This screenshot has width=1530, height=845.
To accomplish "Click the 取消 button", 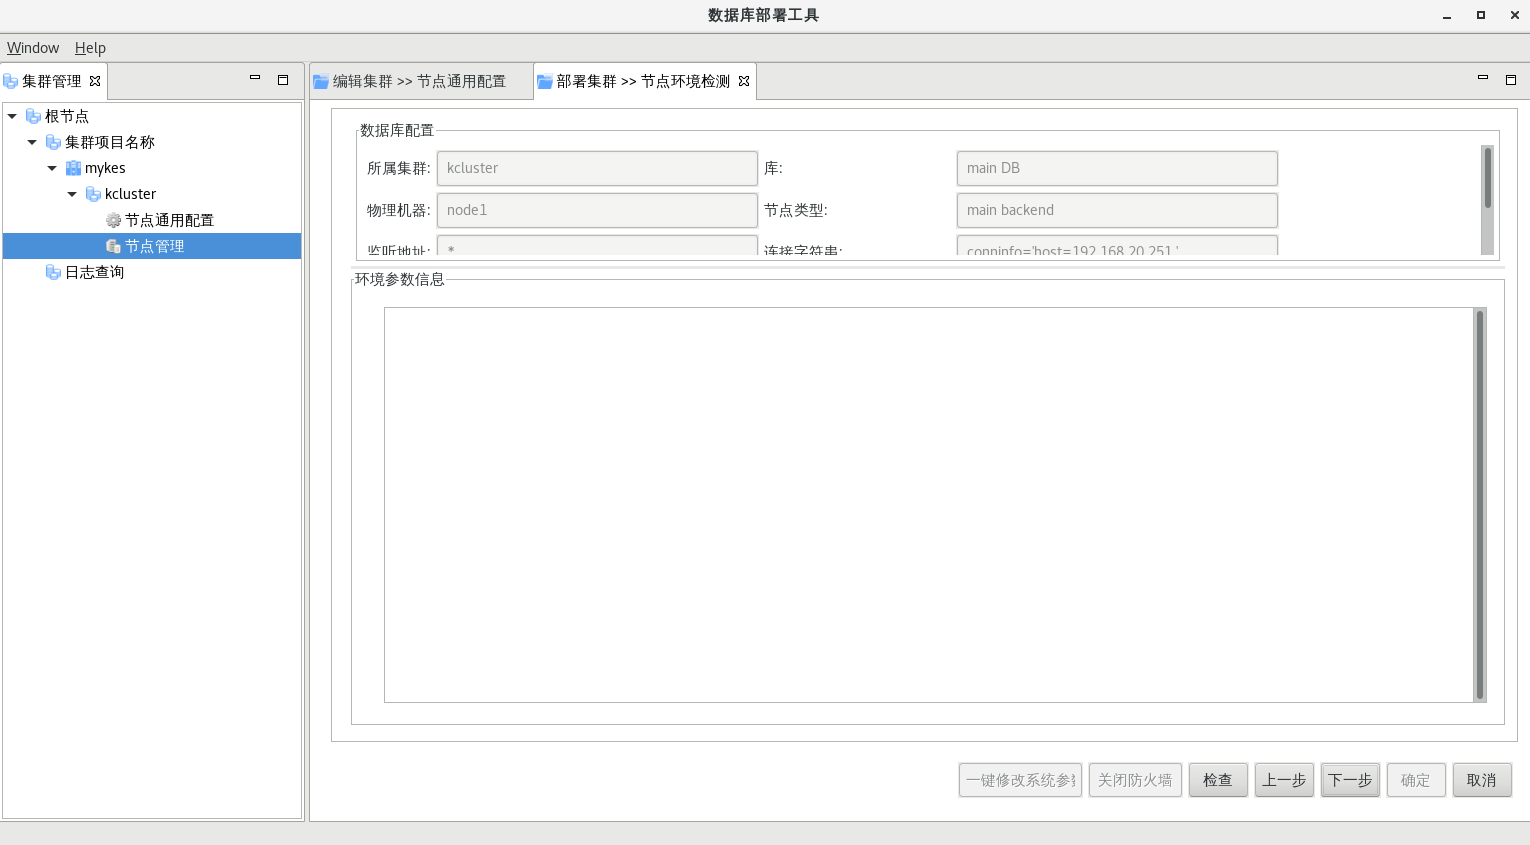I will pyautogui.click(x=1481, y=780).
